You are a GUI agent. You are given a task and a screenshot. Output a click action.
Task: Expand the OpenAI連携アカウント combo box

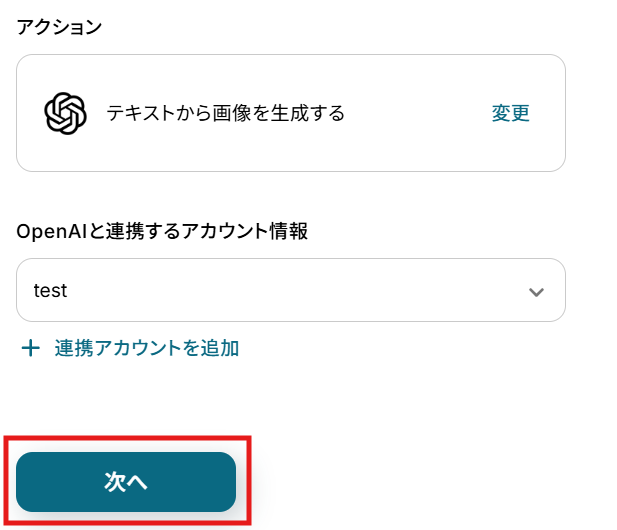point(290,291)
